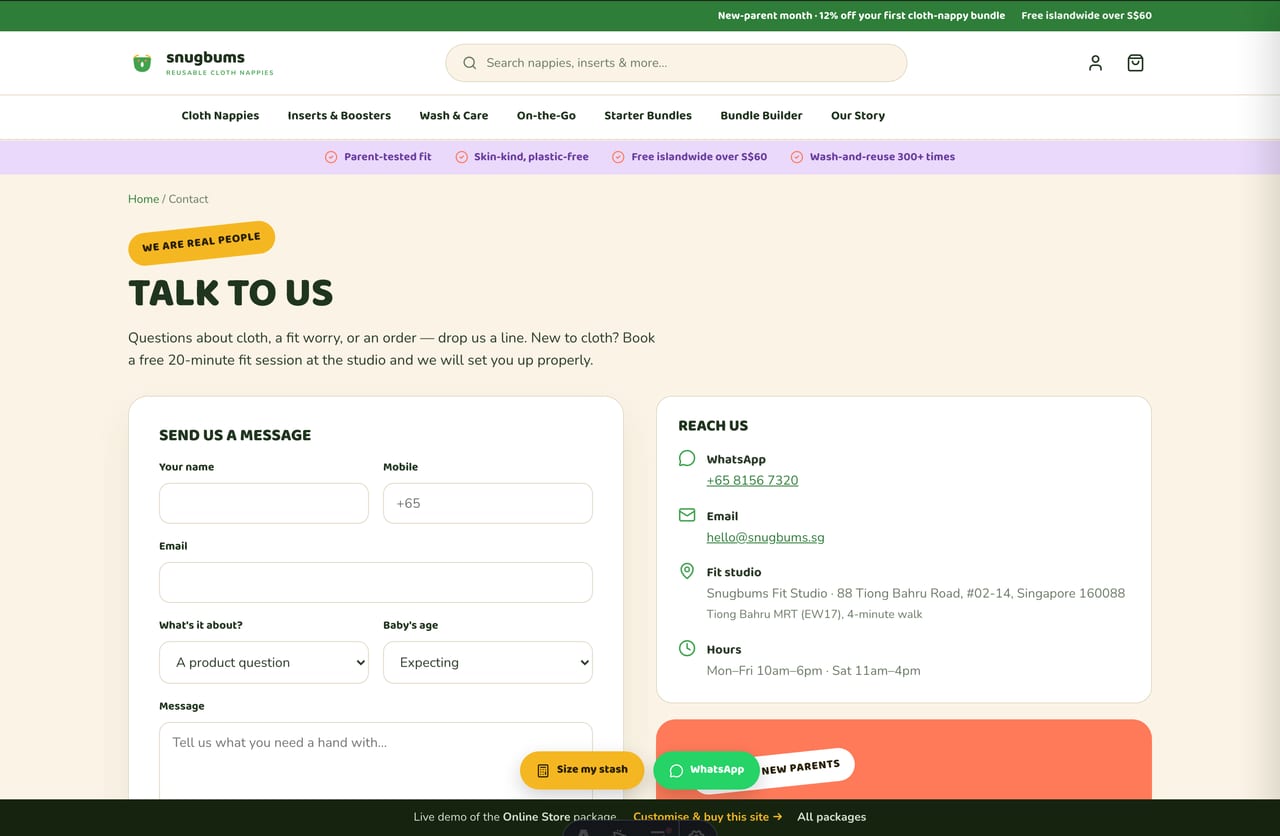Viewport: 1280px width, 836px height.
Task: Click Customise & buy this site link
Action: click(707, 817)
